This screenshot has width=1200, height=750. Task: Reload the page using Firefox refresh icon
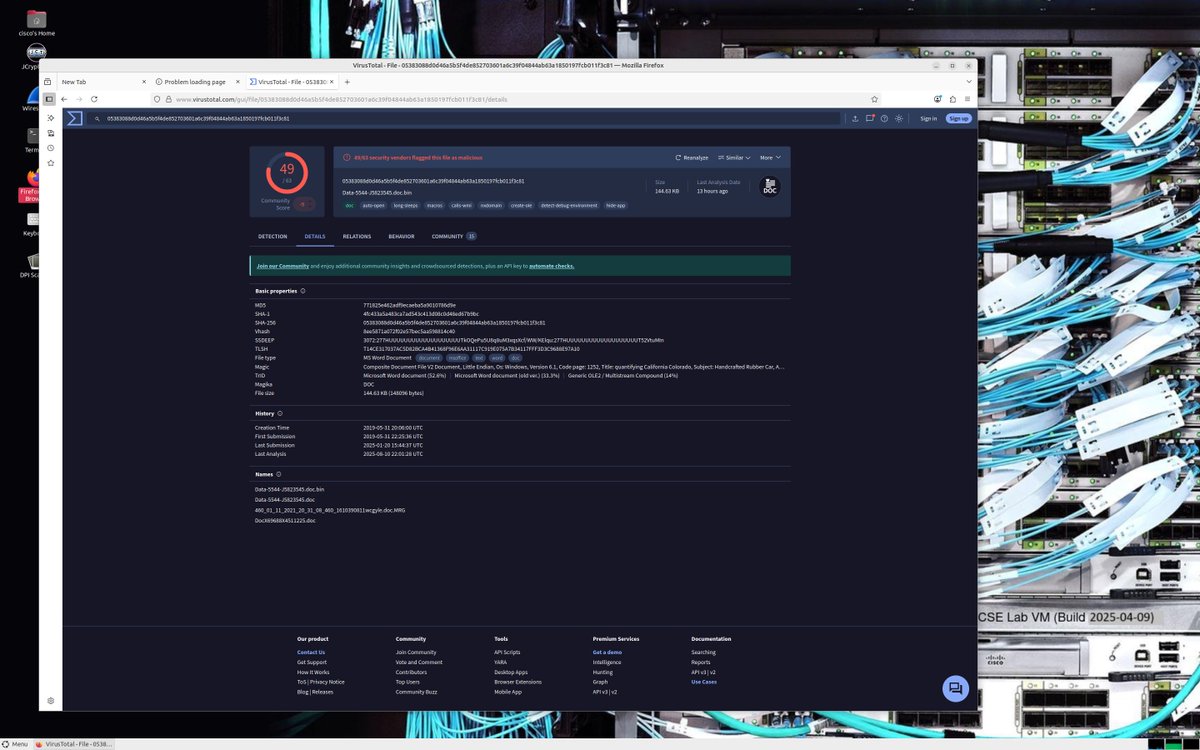94,99
